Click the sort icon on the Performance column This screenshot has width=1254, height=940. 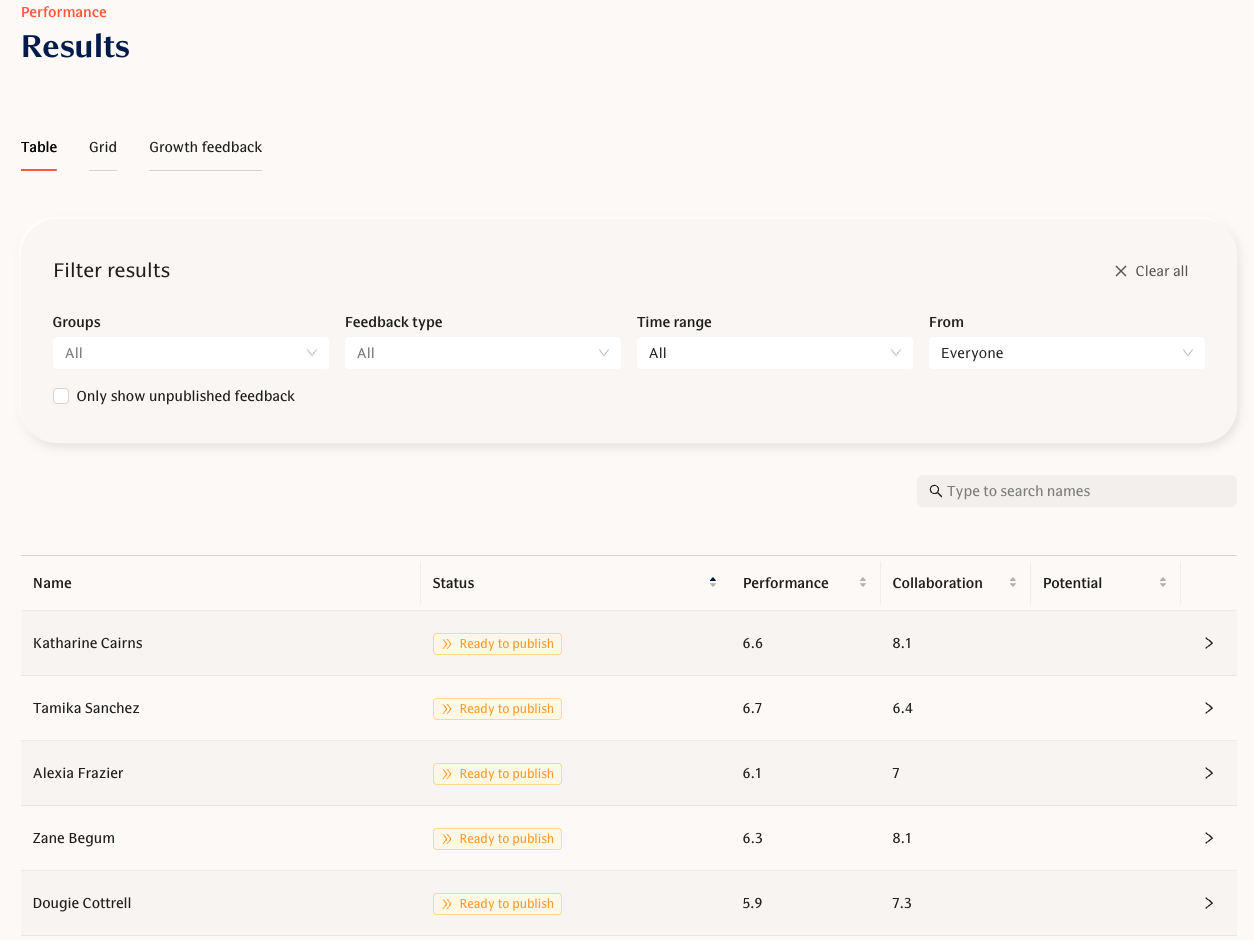[862, 582]
